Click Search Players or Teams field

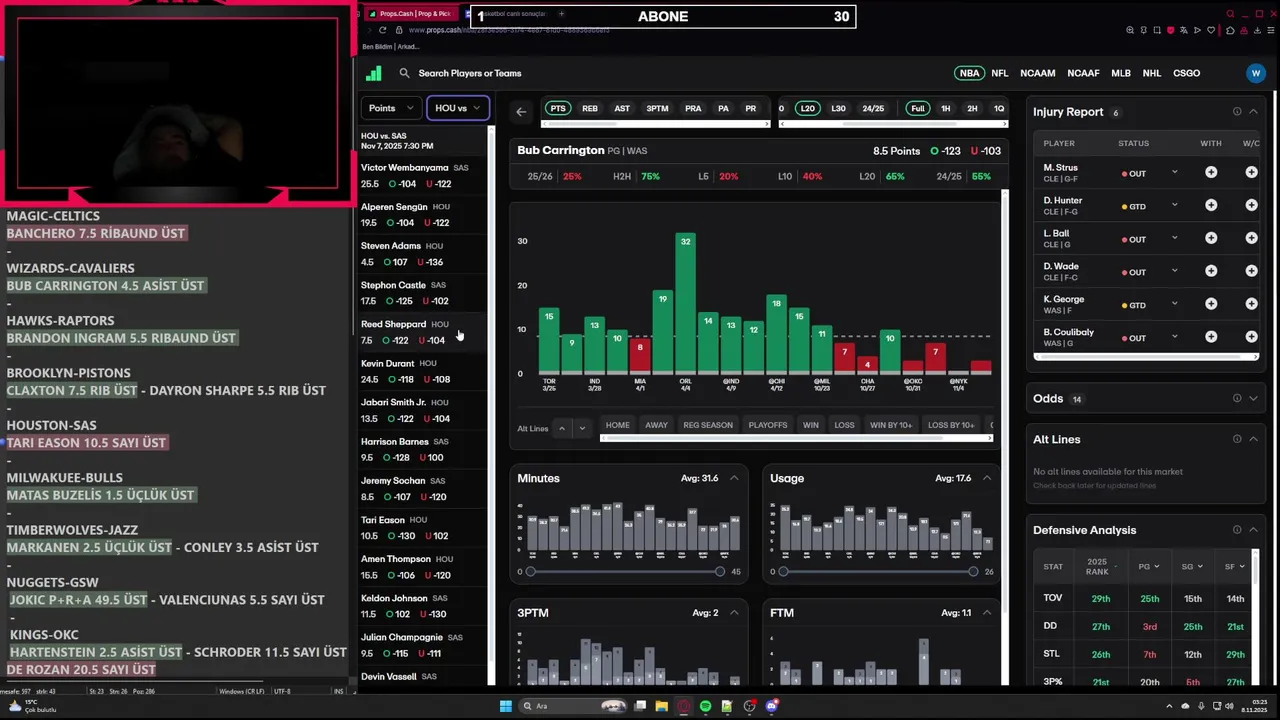(470, 73)
